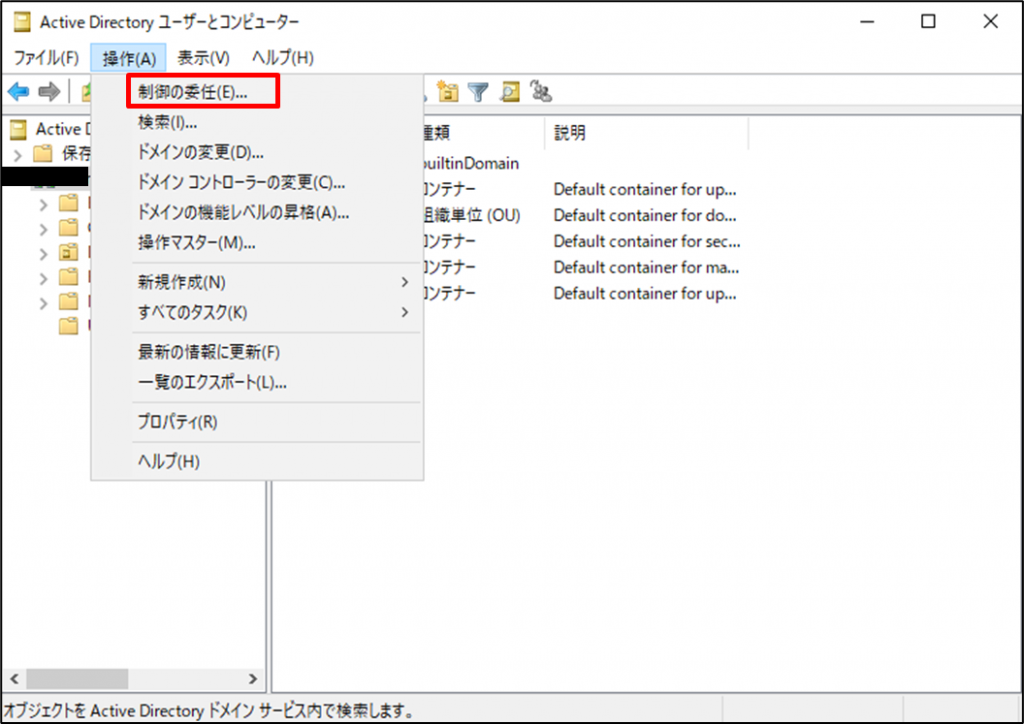Select the builtinDomain row
Viewport: 1024px width, 724px height.
click(x=472, y=163)
